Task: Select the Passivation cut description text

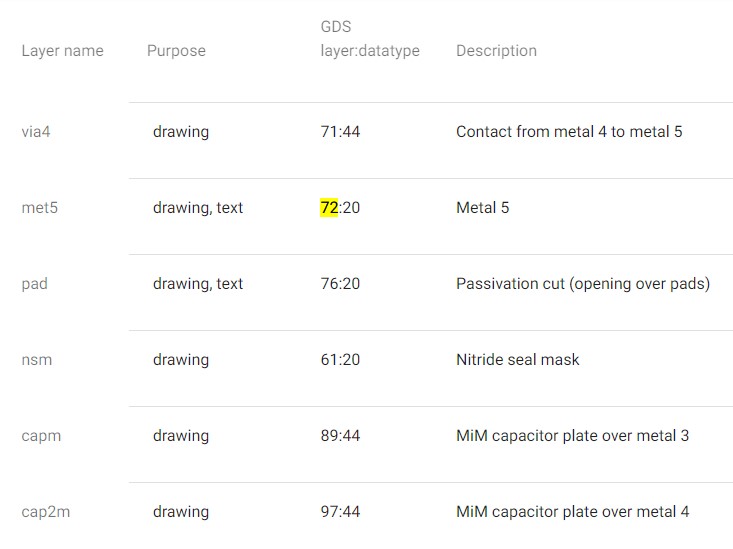Action: pos(583,284)
